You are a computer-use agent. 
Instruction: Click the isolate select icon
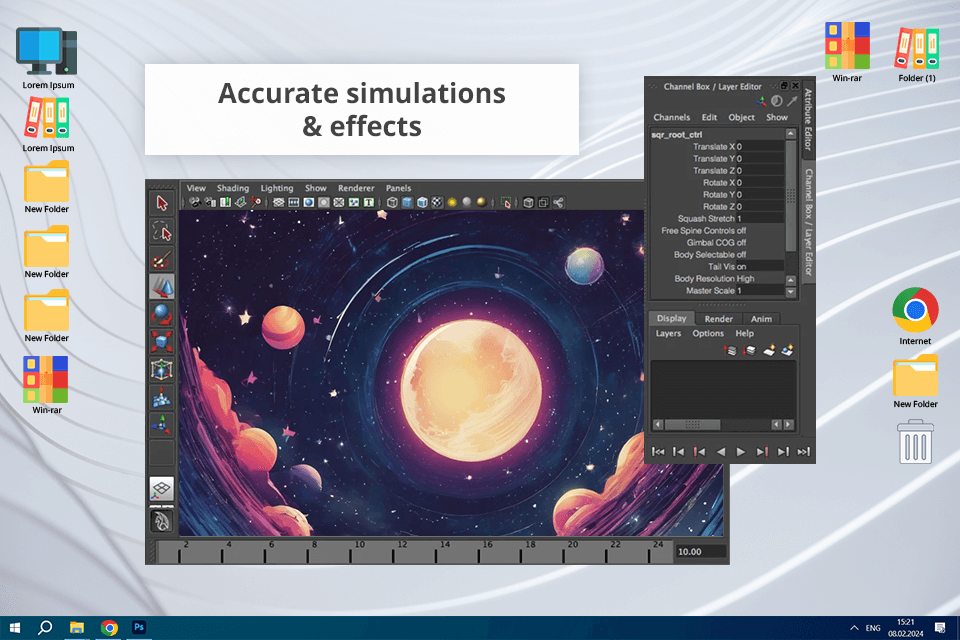pos(506,202)
